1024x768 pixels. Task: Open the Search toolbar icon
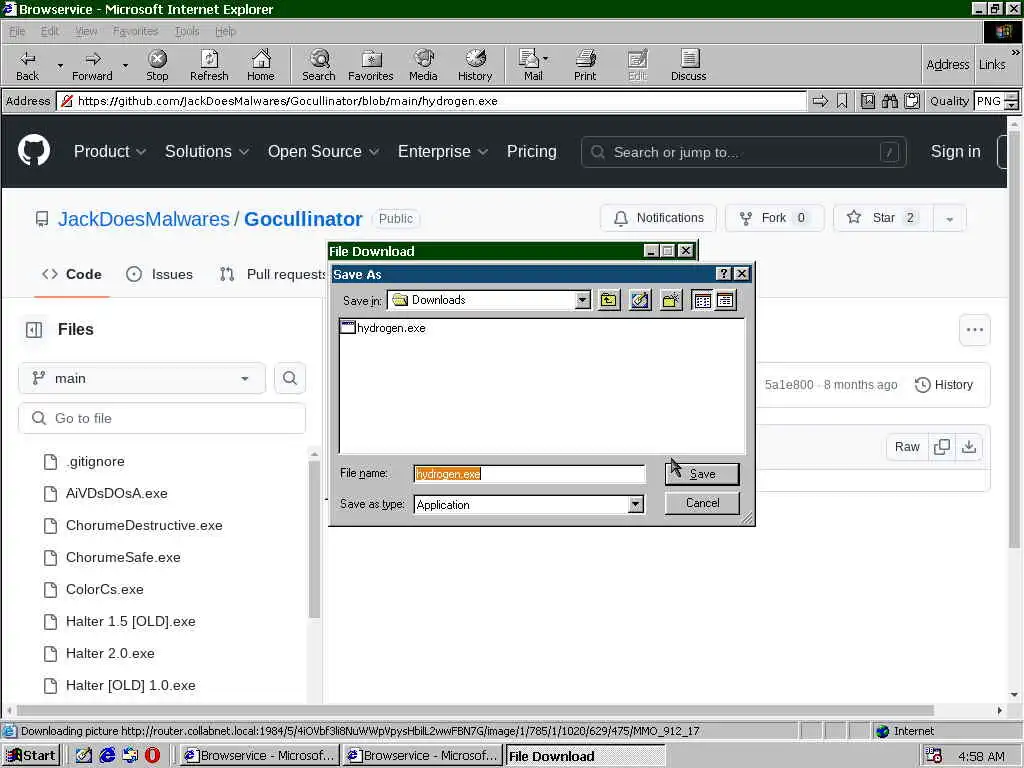click(x=319, y=65)
